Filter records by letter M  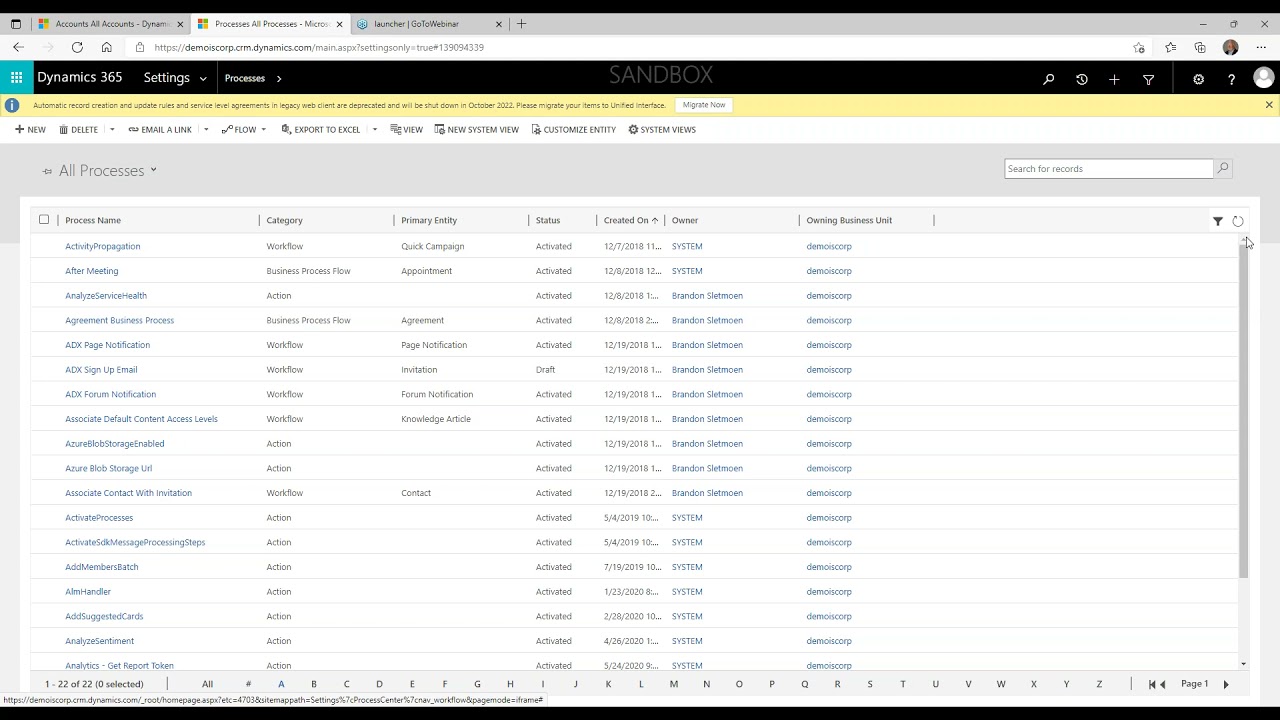click(x=674, y=684)
